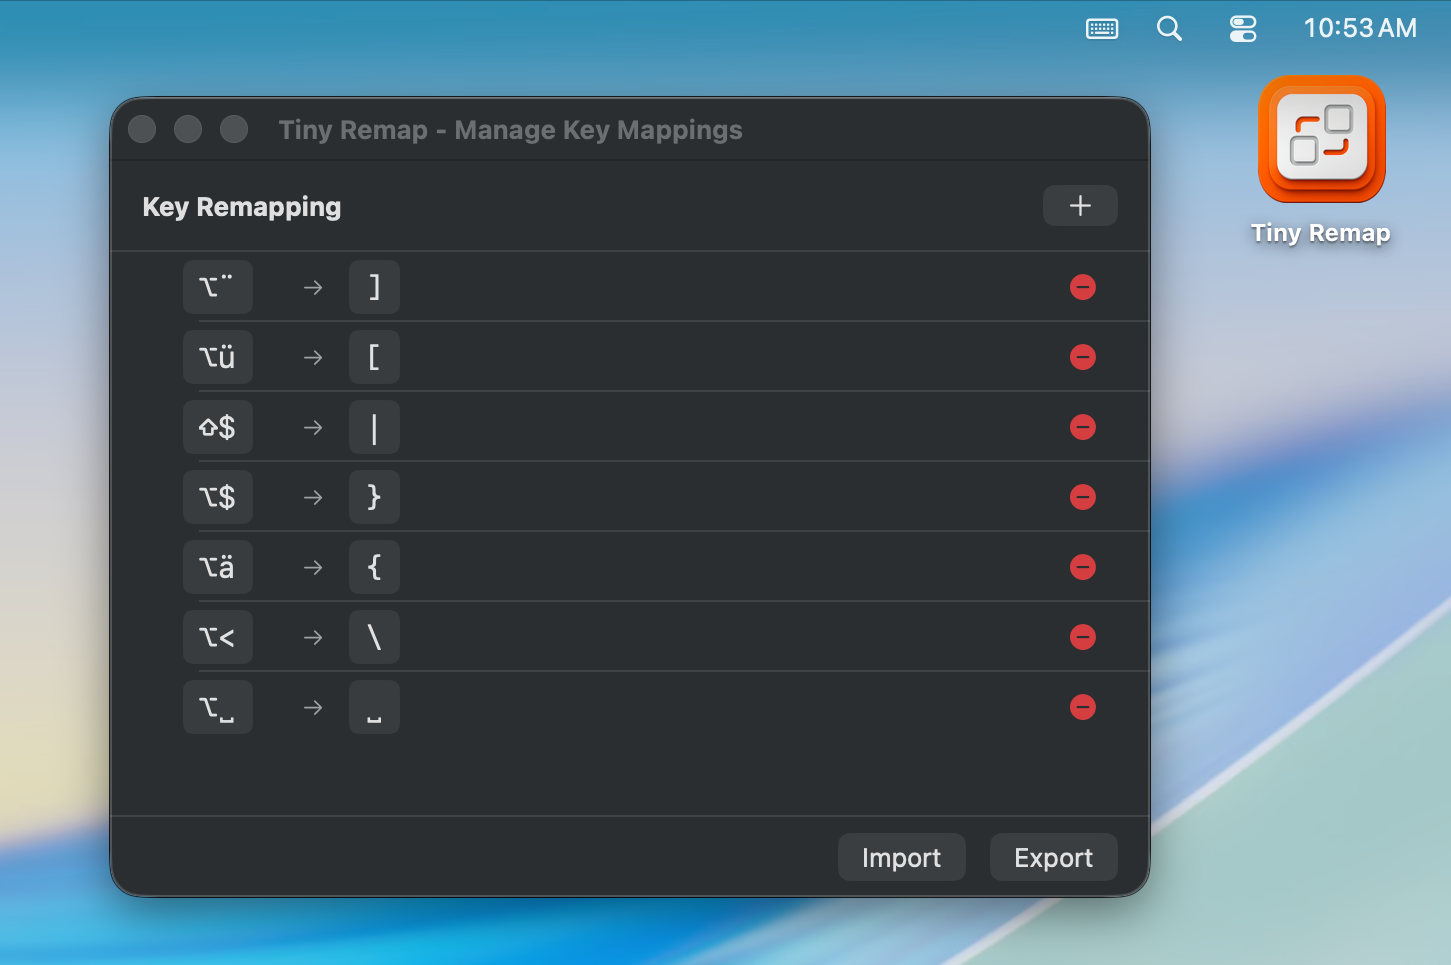
Task: Remove the mapping to { brace
Action: tap(1083, 567)
